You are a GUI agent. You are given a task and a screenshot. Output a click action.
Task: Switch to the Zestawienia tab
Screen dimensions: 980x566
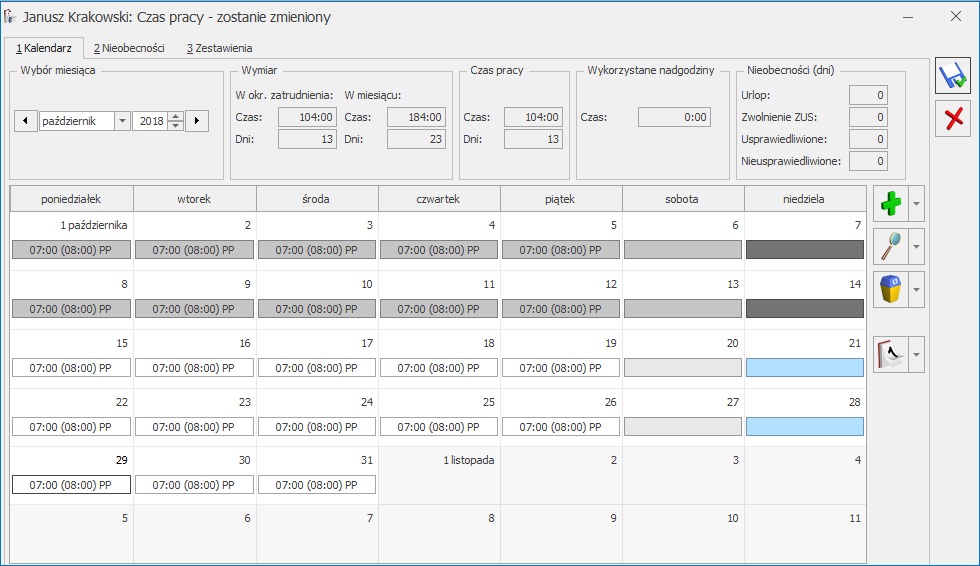pos(219,48)
